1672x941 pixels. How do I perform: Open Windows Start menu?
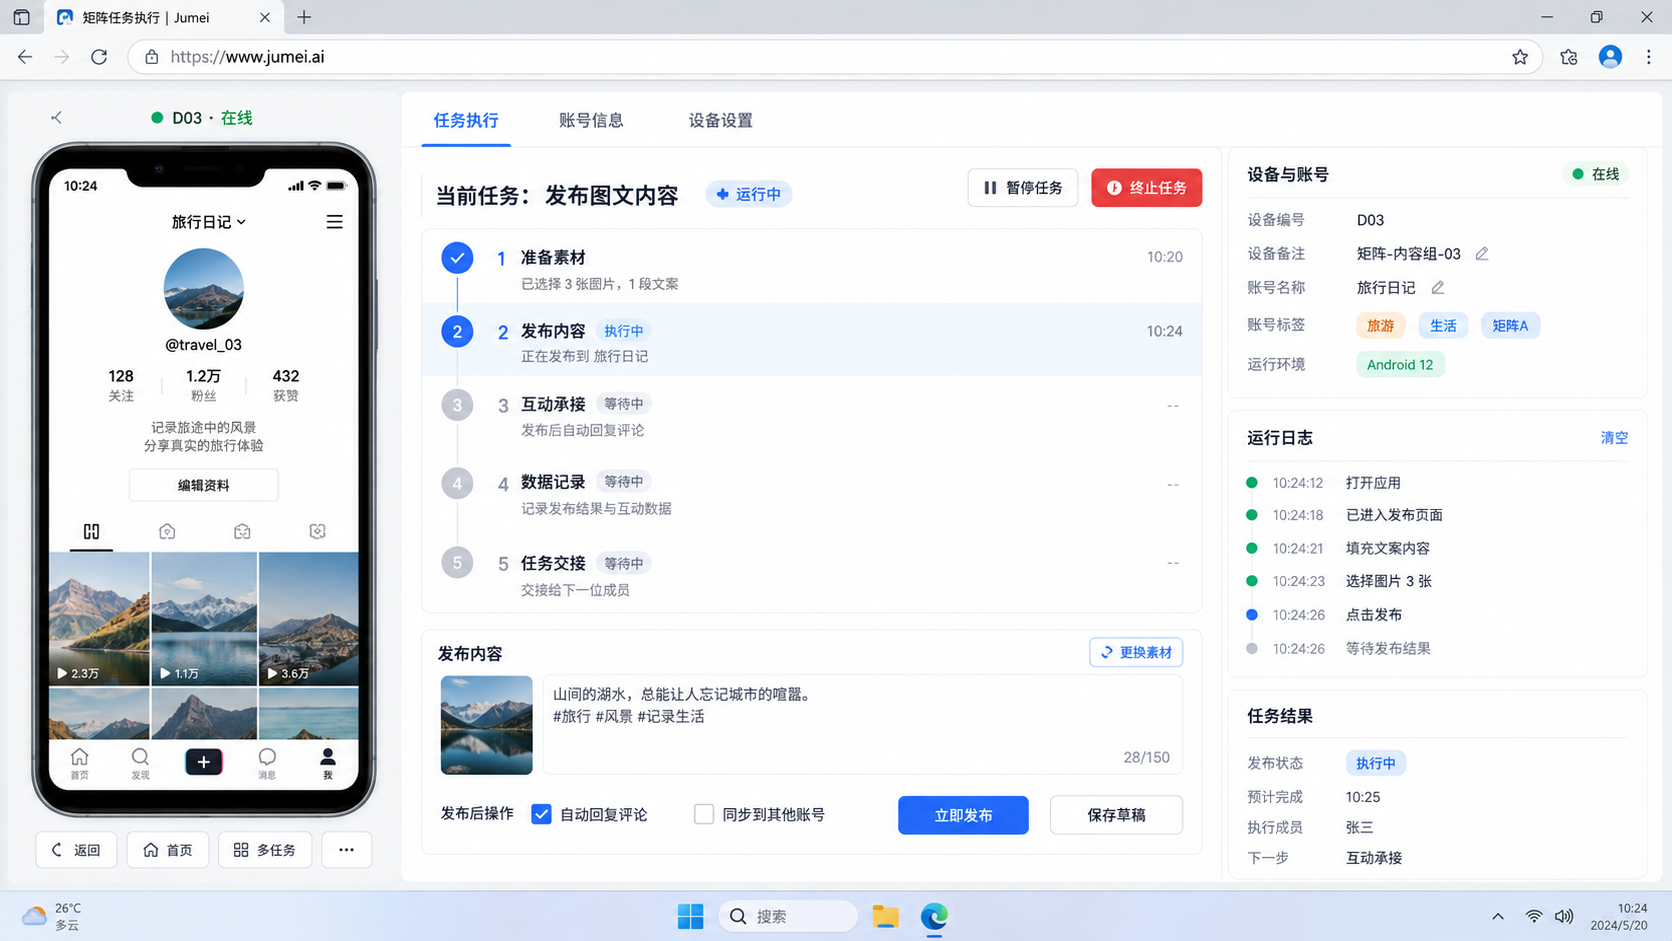[x=690, y=916]
